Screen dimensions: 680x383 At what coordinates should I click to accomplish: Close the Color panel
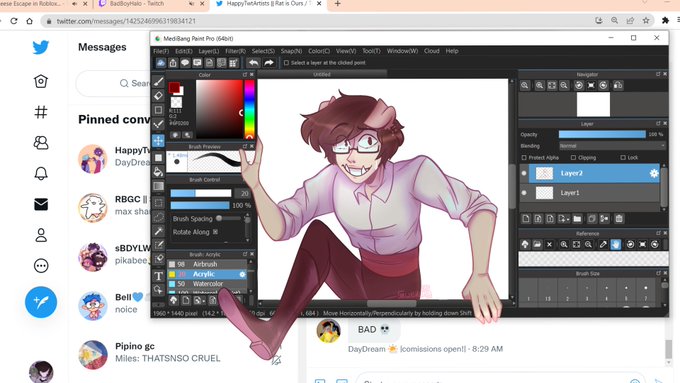pos(252,75)
